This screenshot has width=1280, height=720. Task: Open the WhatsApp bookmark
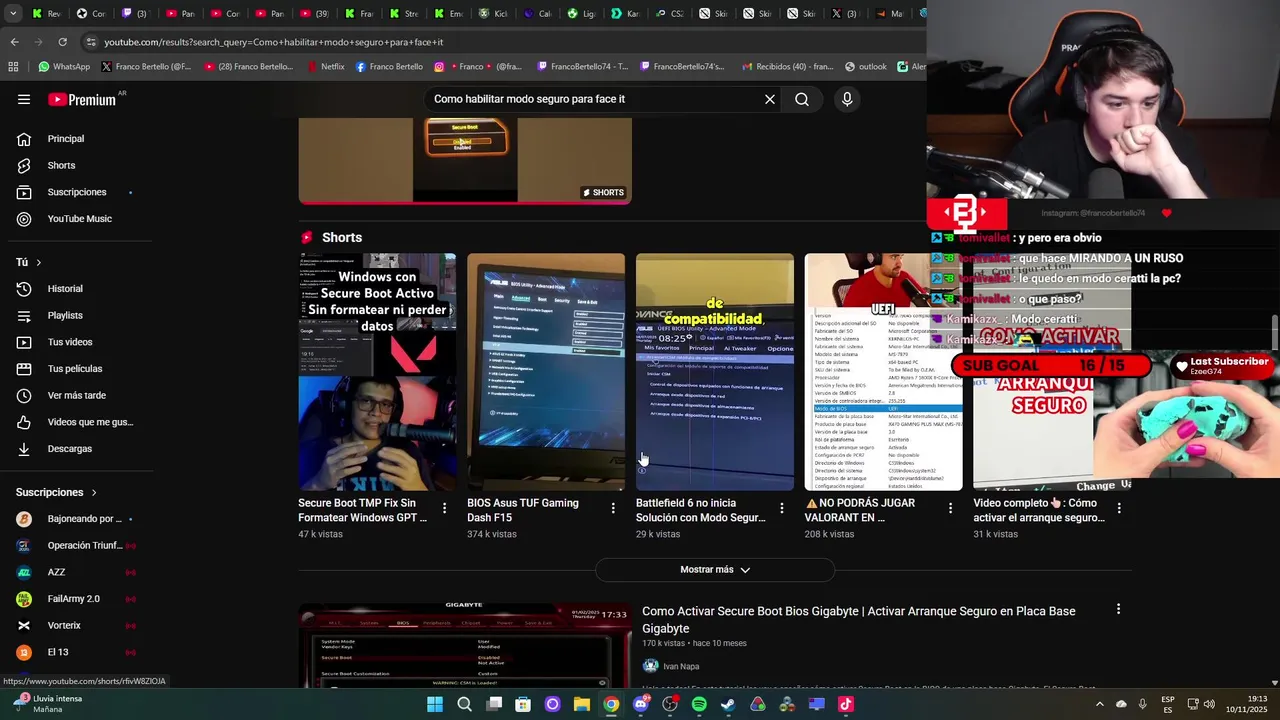click(64, 67)
